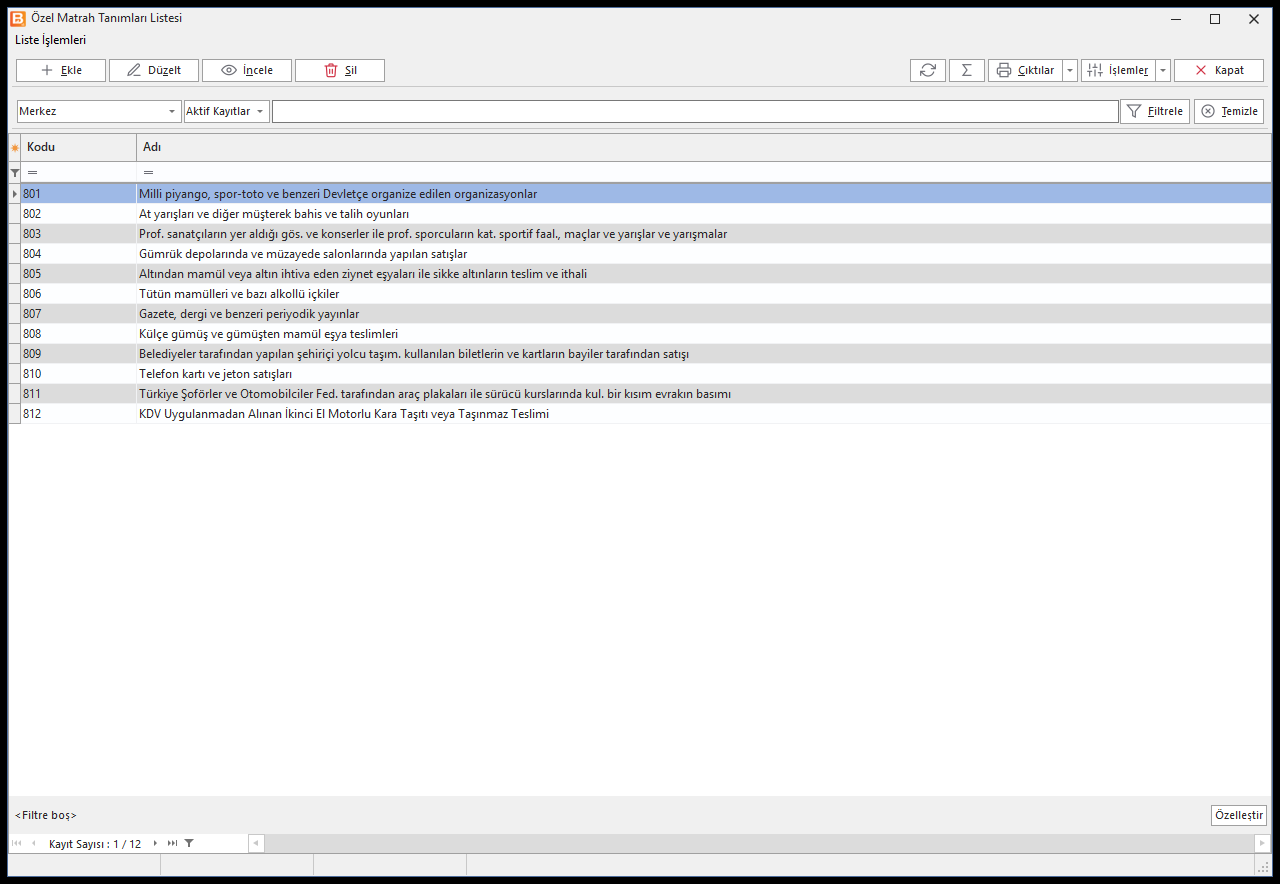The width and height of the screenshot is (1280, 884).
Task: Select row 802 At yarışları
Action: point(640,214)
